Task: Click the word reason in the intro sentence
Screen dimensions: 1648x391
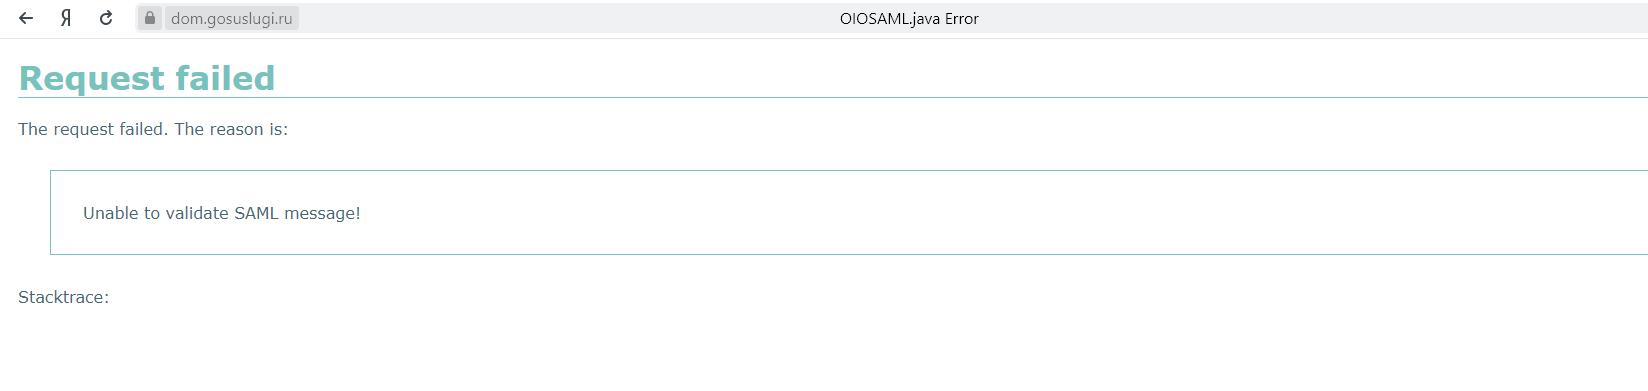Action: (x=236, y=129)
